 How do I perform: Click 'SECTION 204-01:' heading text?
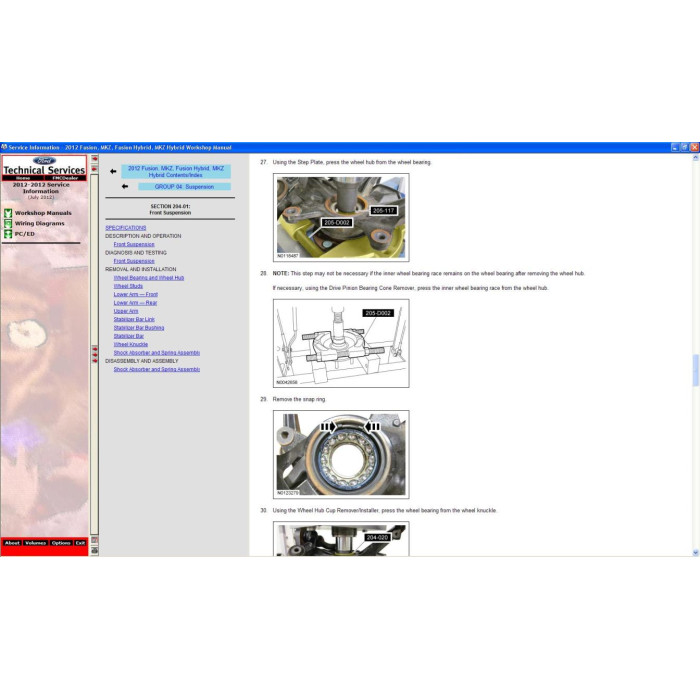(170, 206)
